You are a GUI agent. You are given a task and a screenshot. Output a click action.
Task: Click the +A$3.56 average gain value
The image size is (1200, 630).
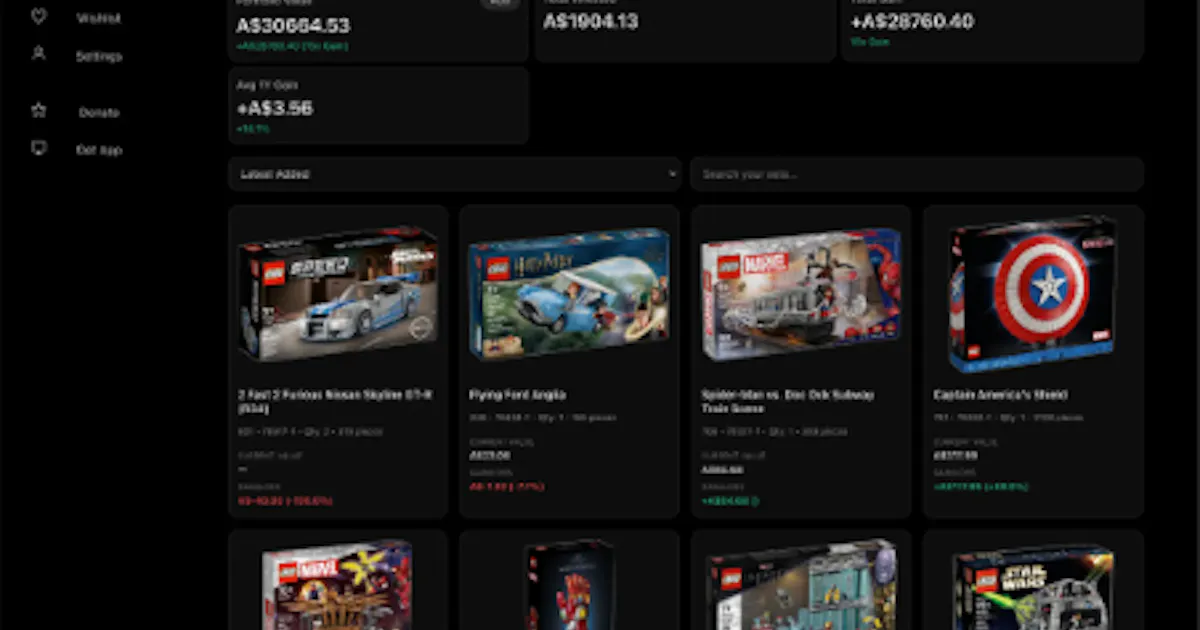pyautogui.click(x=275, y=108)
